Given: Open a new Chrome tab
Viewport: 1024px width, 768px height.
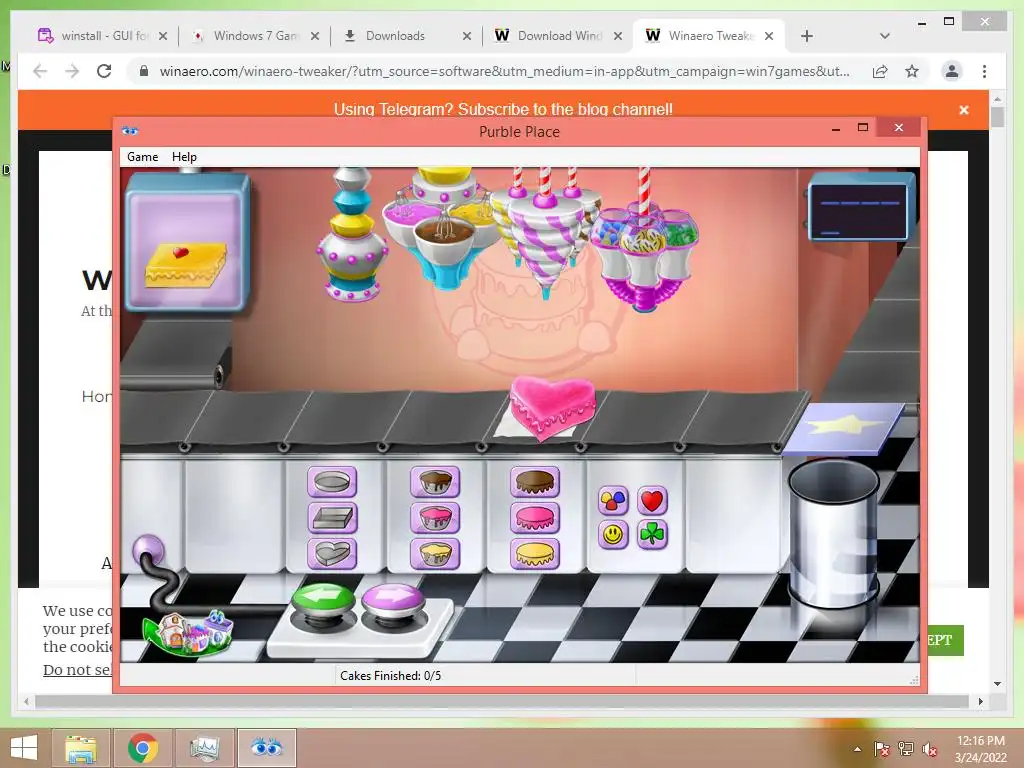Looking at the screenshot, I should [x=807, y=36].
